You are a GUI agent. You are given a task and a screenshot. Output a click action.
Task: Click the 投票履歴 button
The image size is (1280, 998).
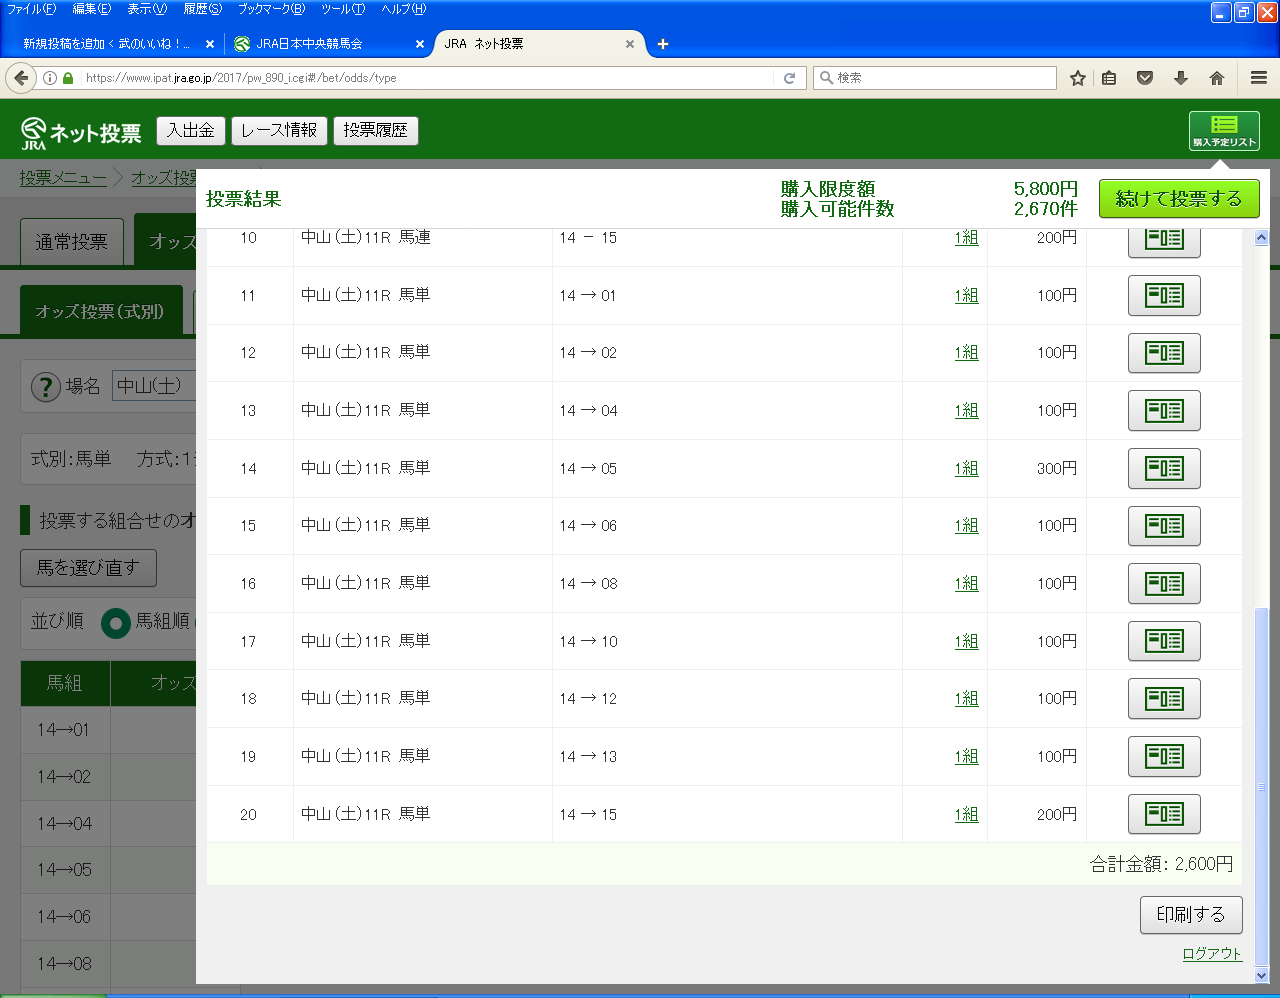click(376, 131)
